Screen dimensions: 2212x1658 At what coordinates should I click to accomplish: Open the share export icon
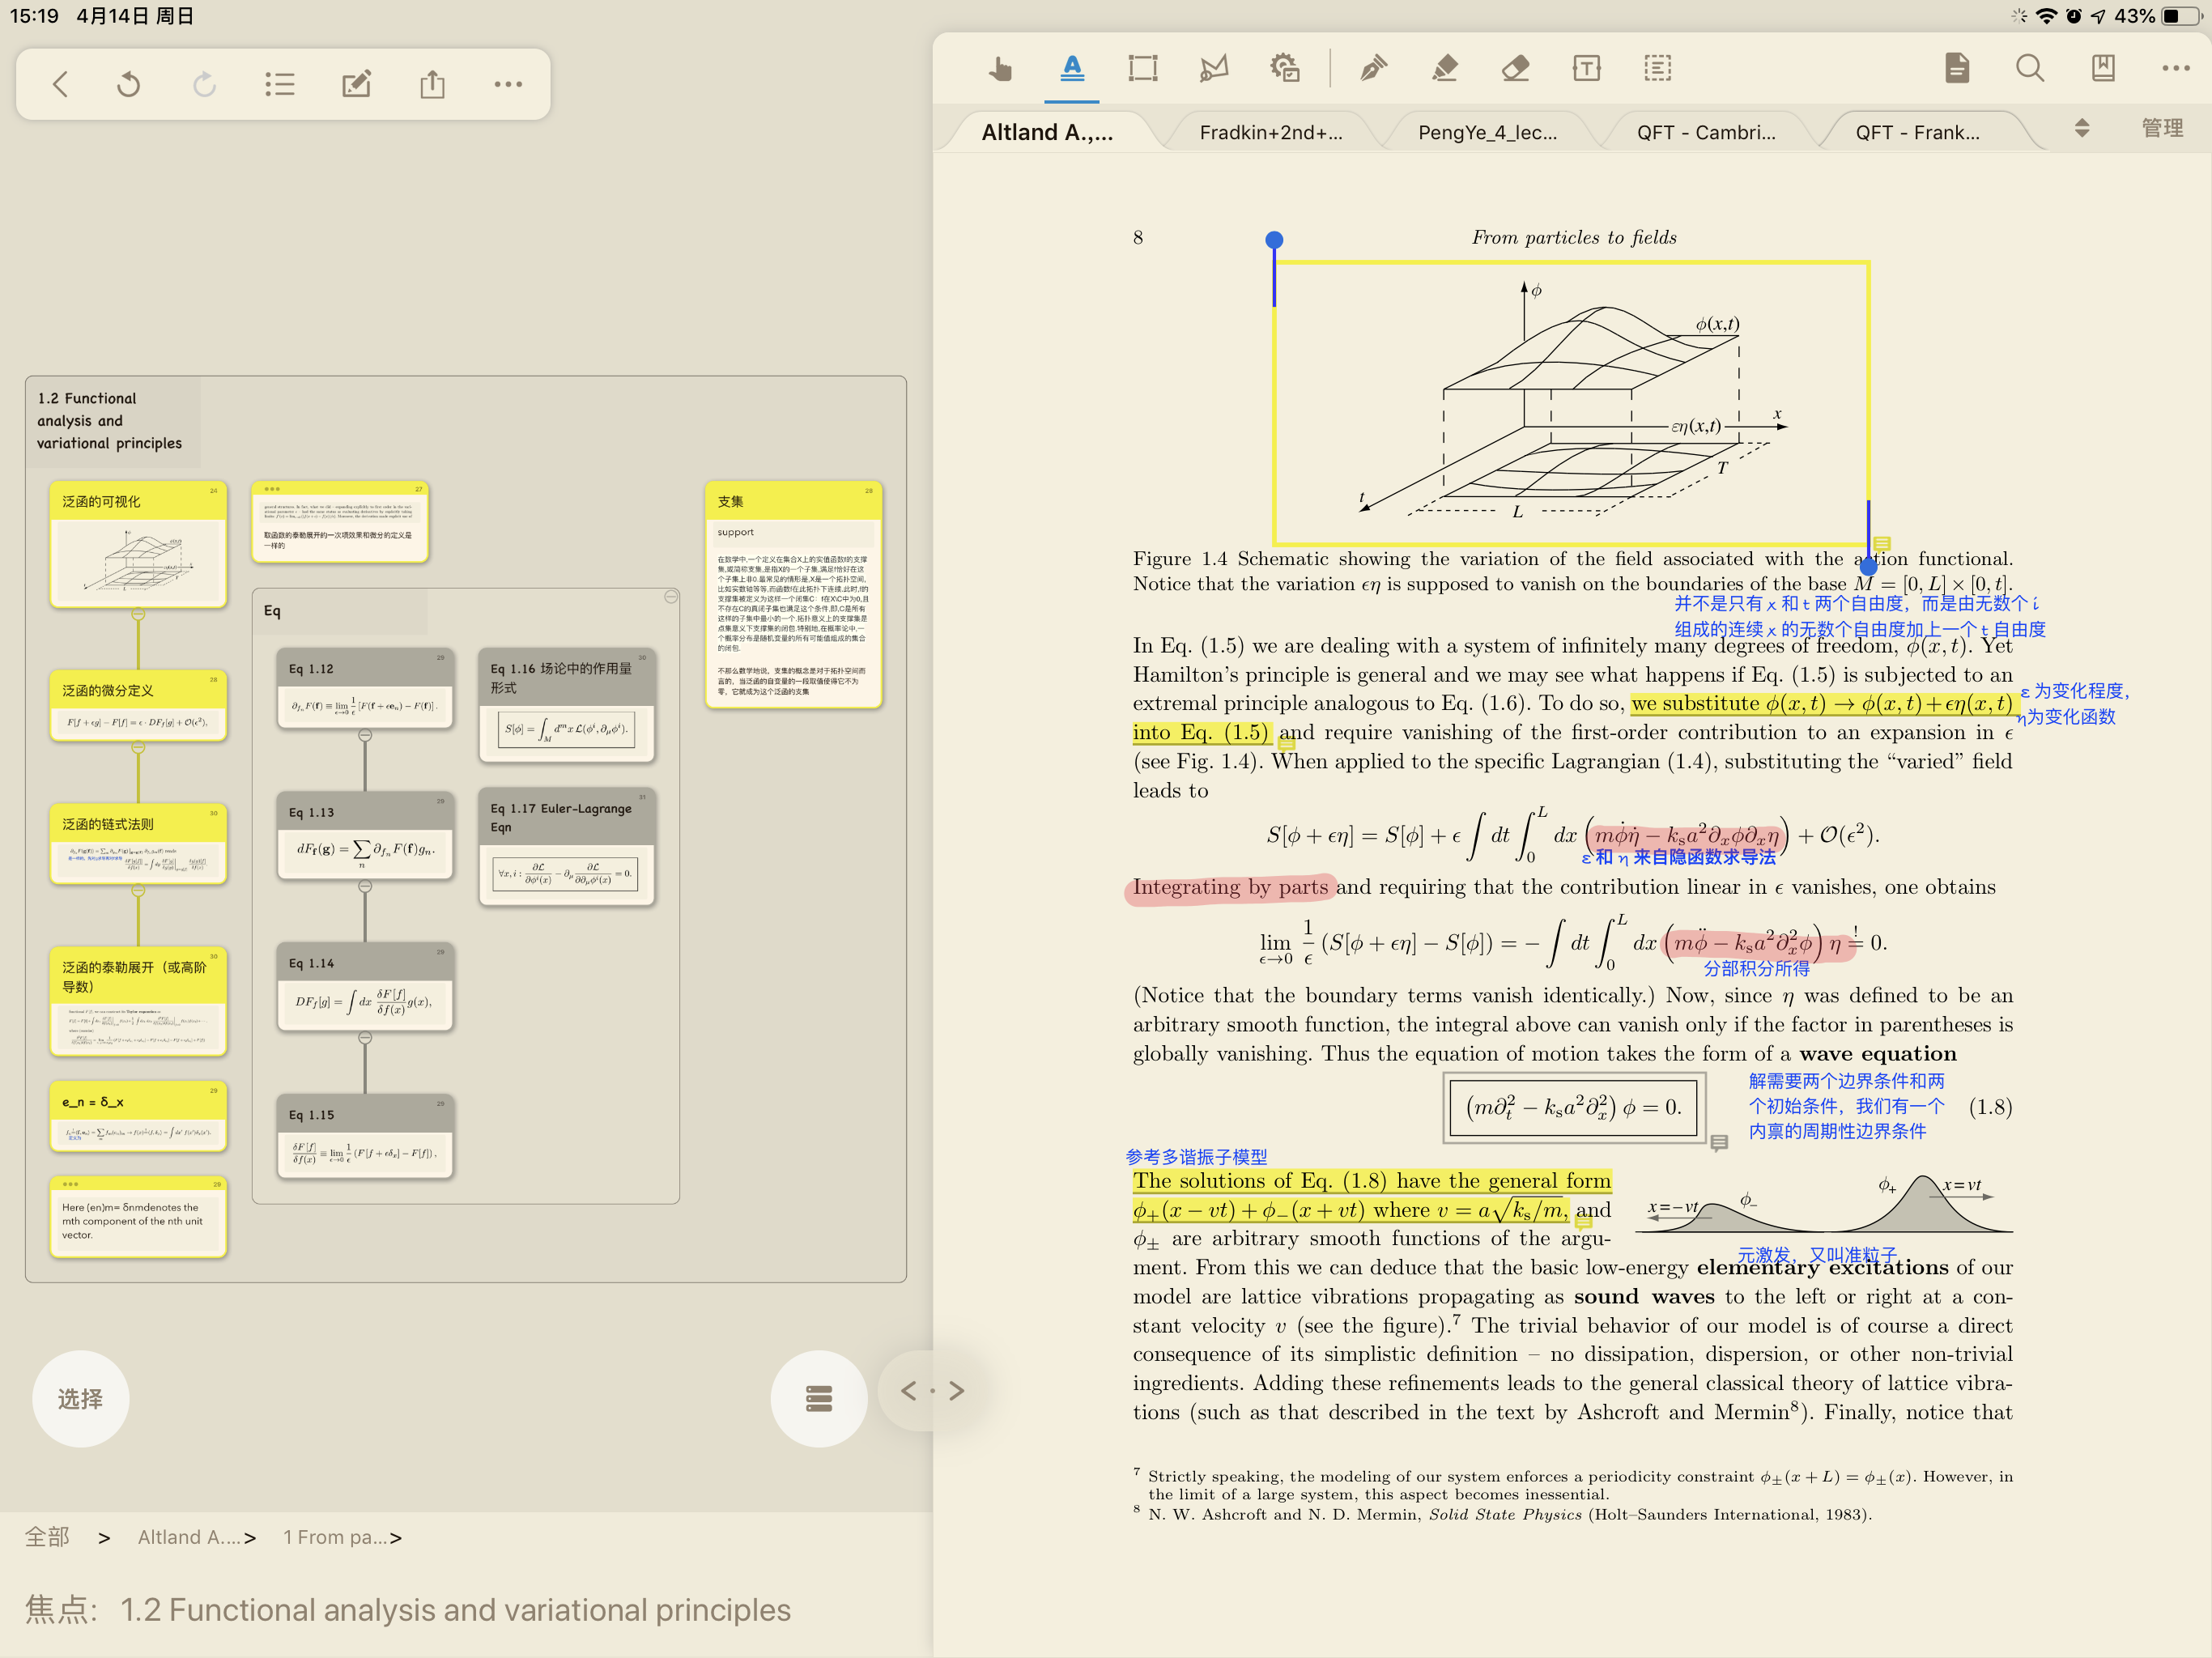[432, 85]
